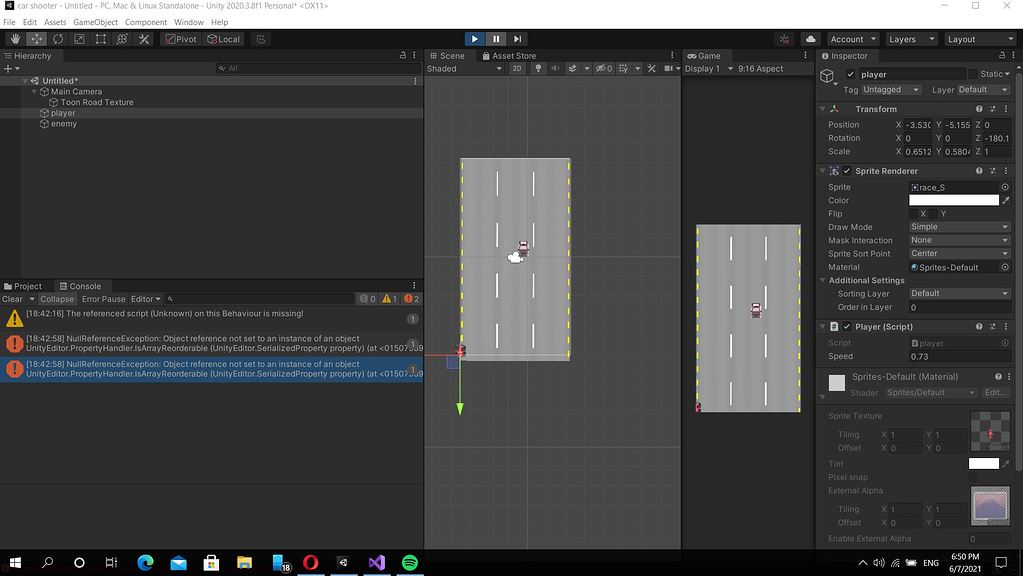Open custom editor tools icon
The width and height of the screenshot is (1023, 576).
[144, 39]
